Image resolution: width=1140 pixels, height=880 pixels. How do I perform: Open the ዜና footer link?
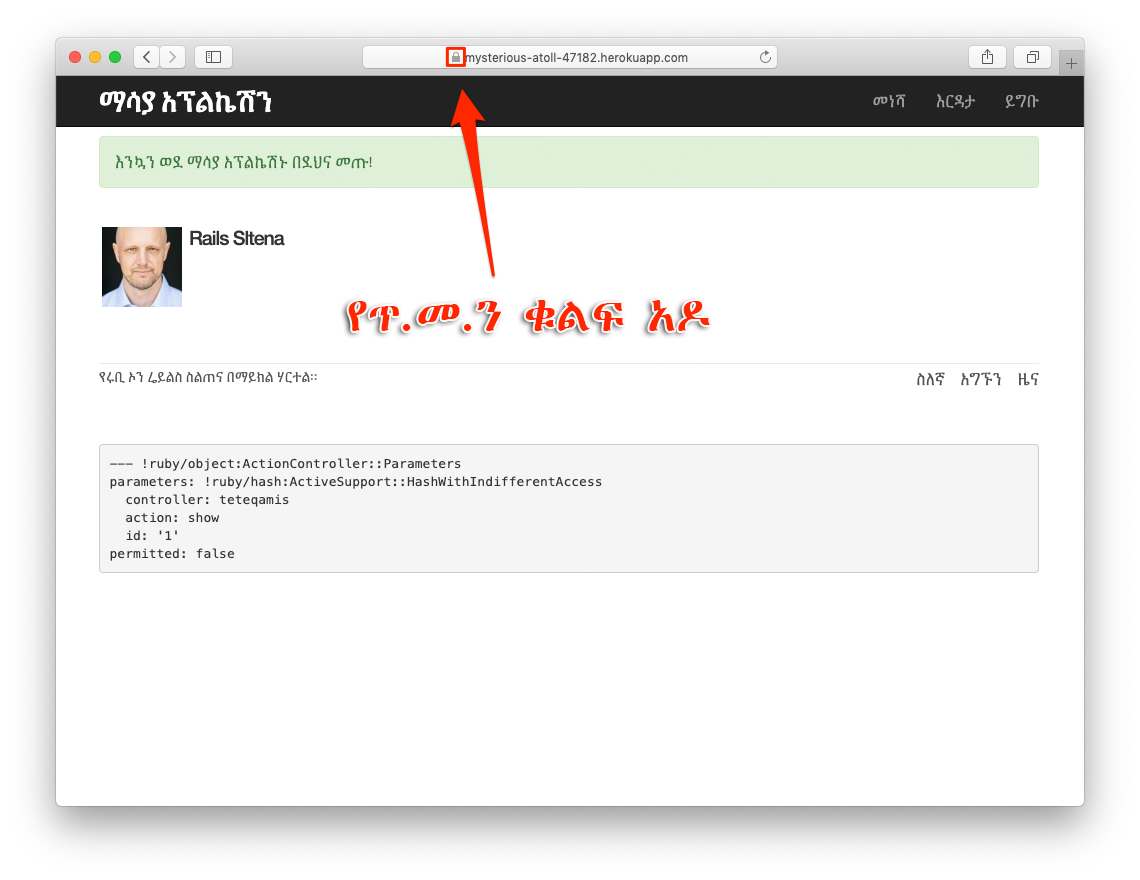pos(1028,379)
